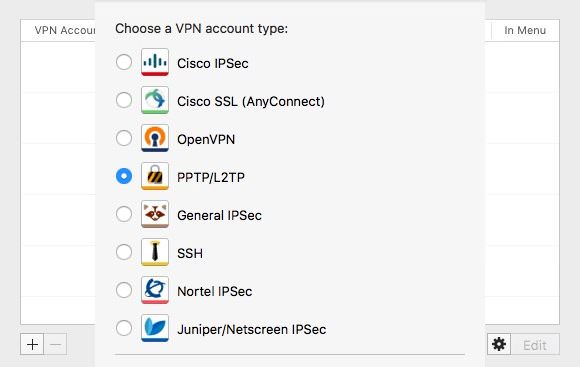Select the Cisco IPSec radio button

124,62
